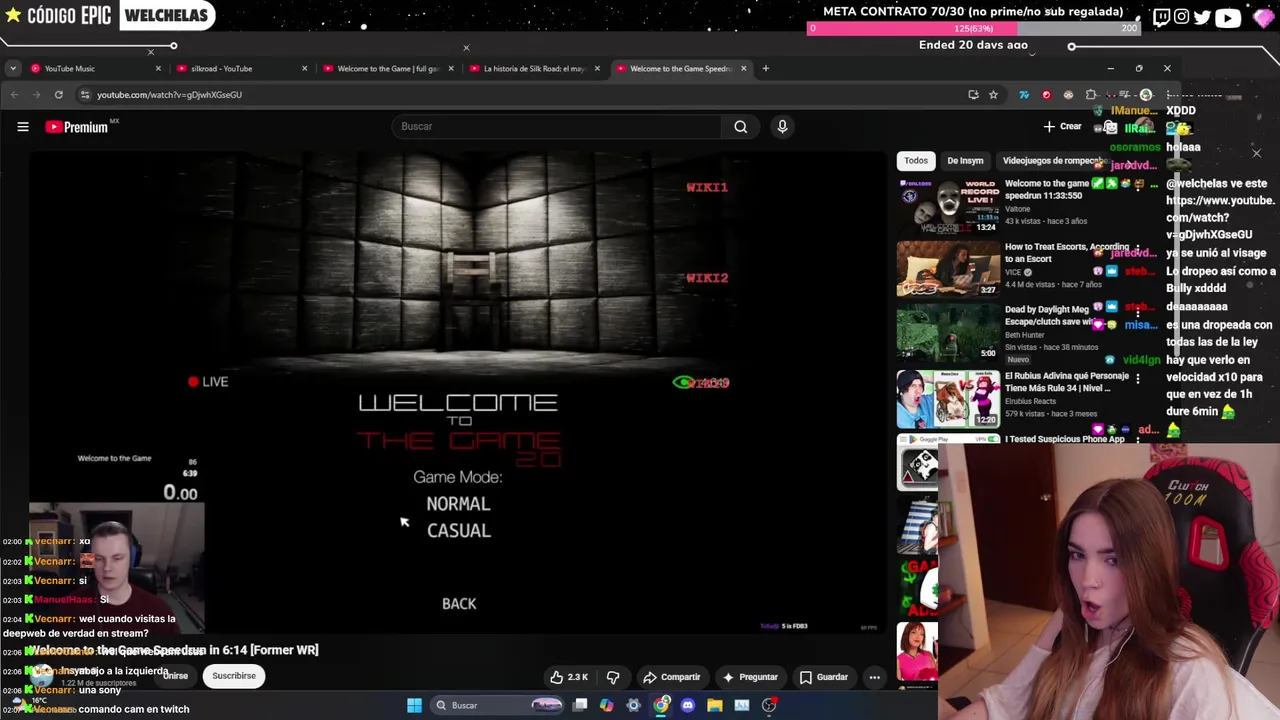Bookmark page with star icon
1280x720 pixels.
(993, 95)
